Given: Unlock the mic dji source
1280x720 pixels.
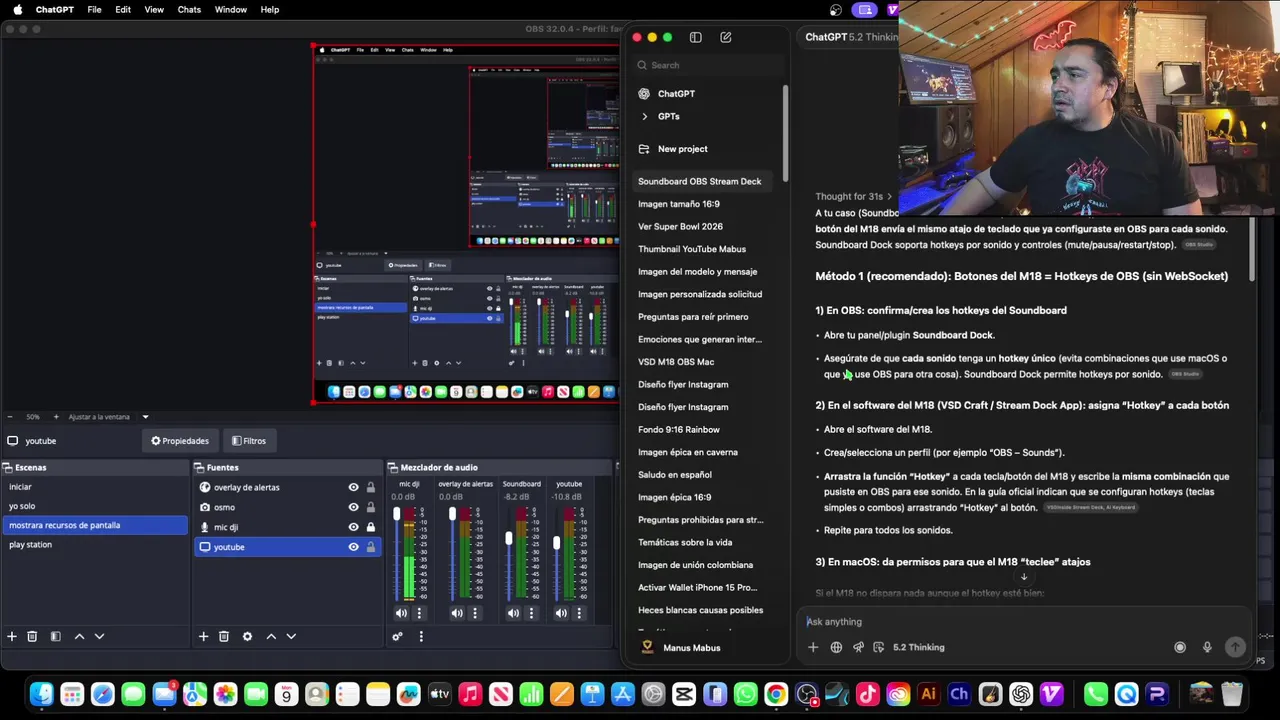Looking at the screenshot, I should (371, 527).
